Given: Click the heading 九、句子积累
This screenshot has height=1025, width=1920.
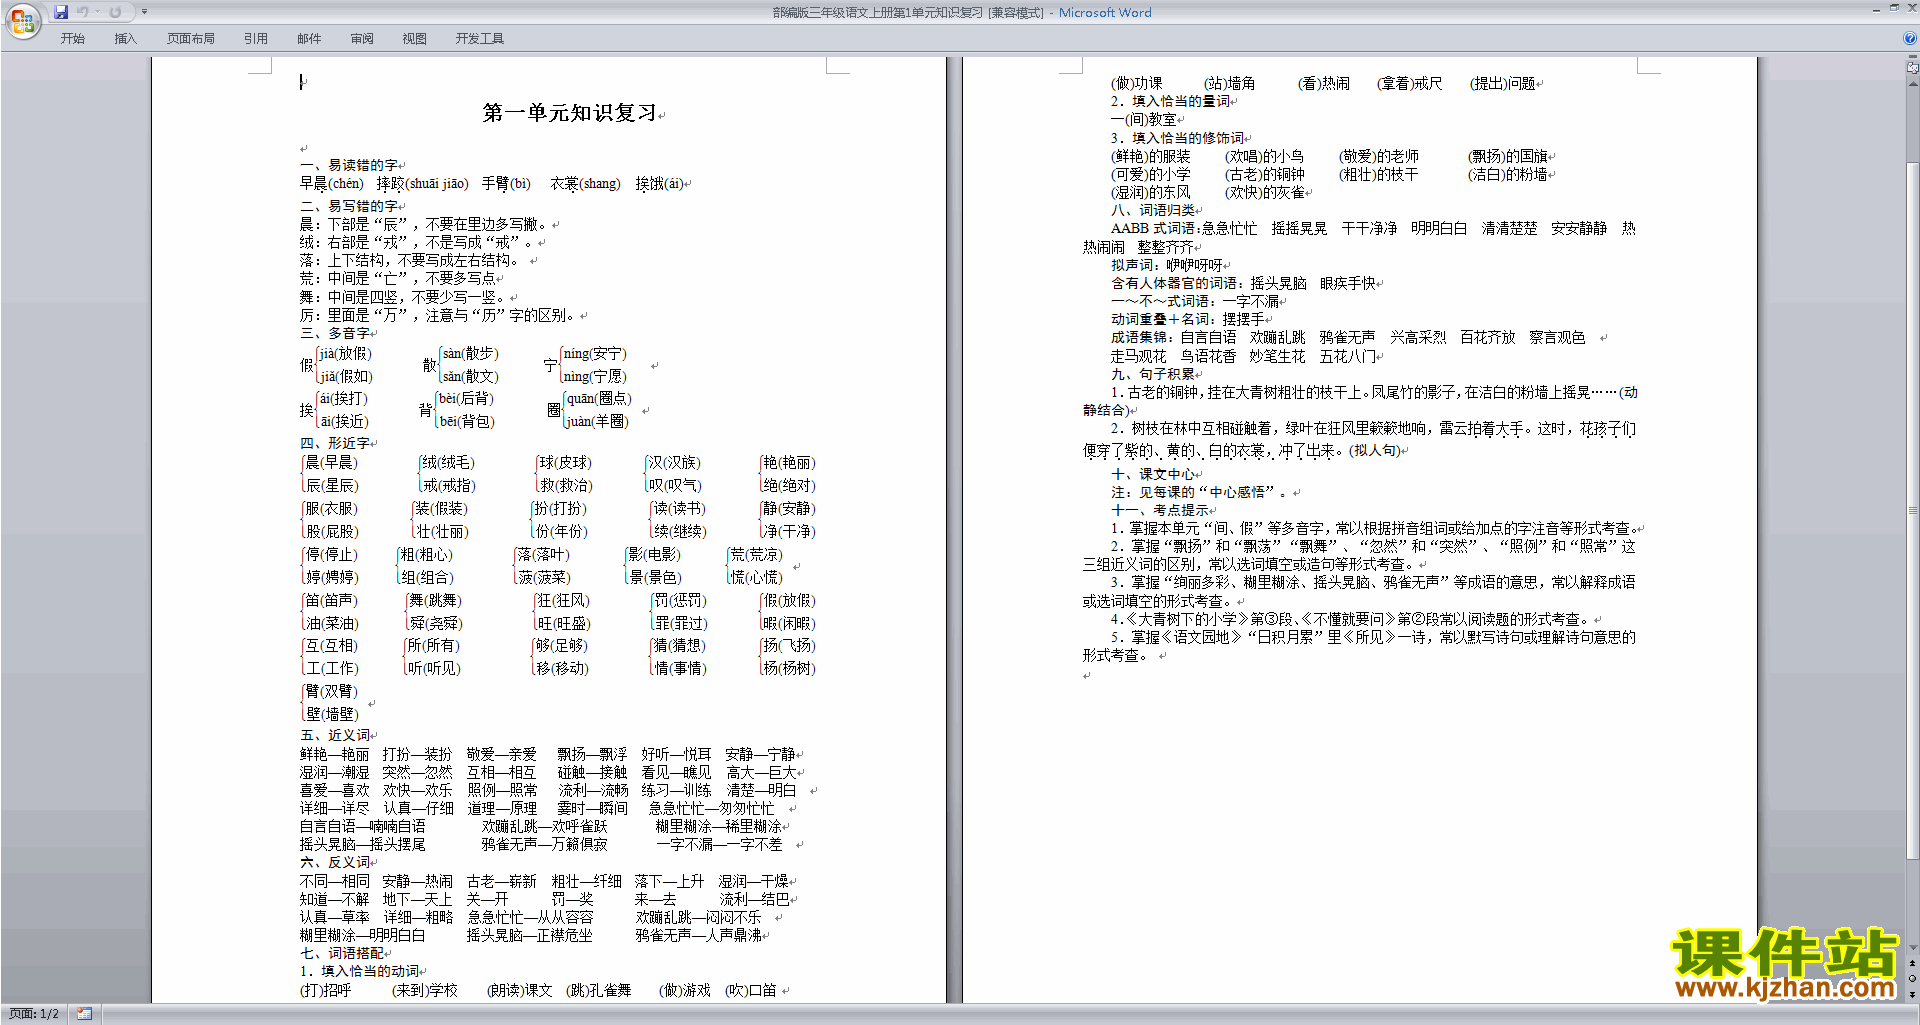Looking at the screenshot, I should coord(1152,374).
